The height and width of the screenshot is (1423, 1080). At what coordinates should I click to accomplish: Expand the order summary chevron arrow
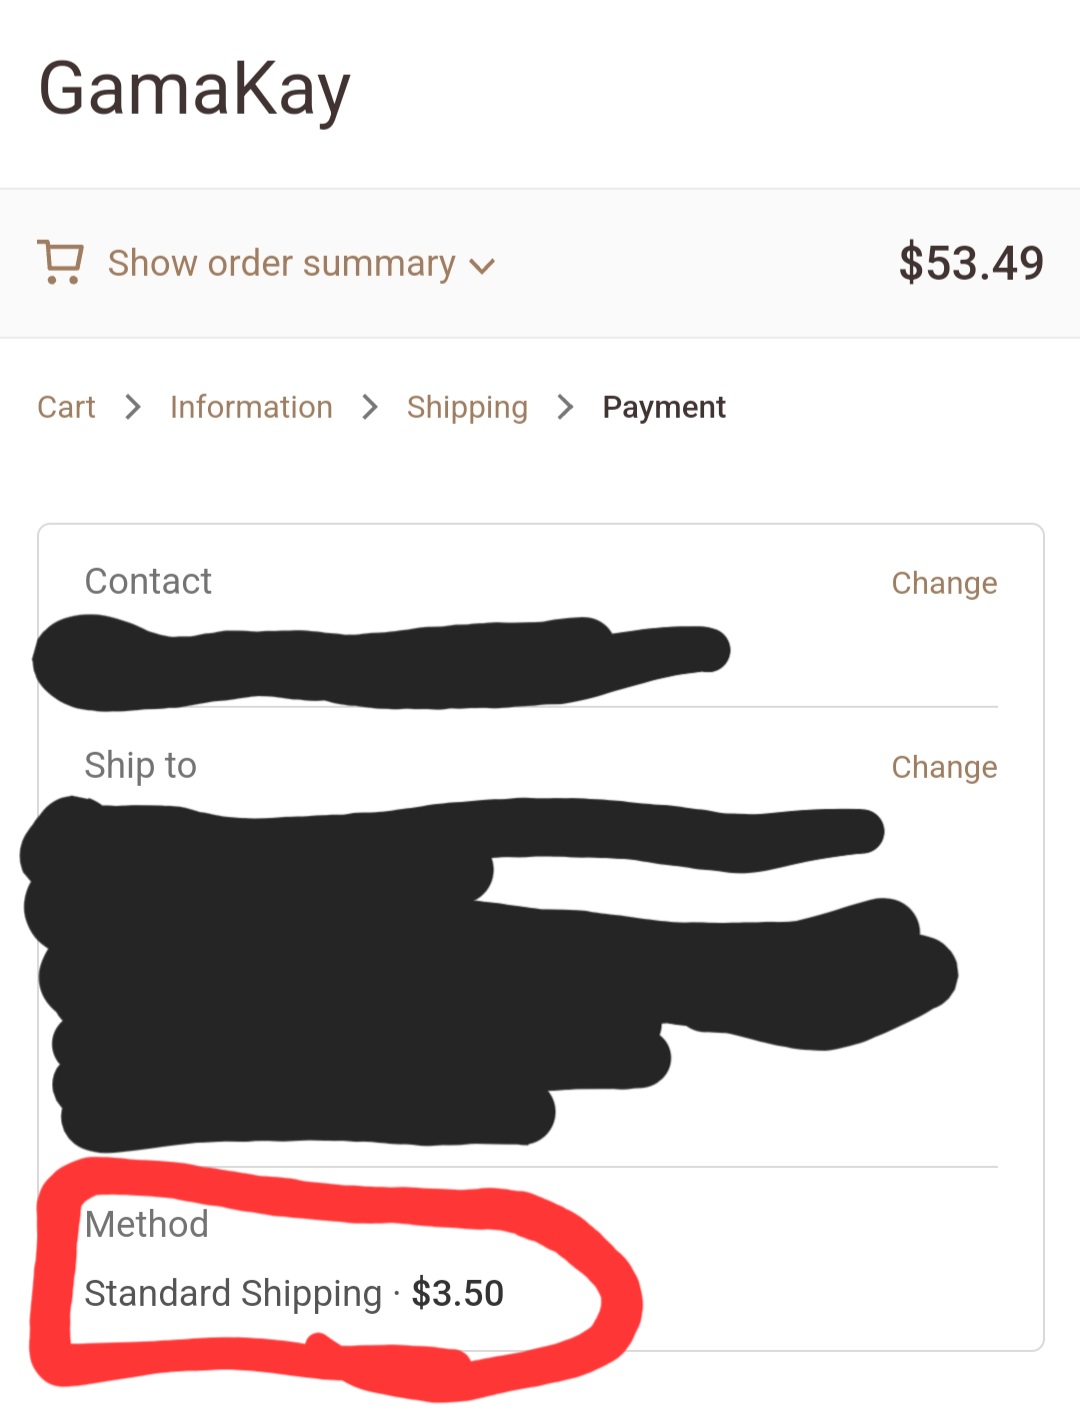point(482,266)
